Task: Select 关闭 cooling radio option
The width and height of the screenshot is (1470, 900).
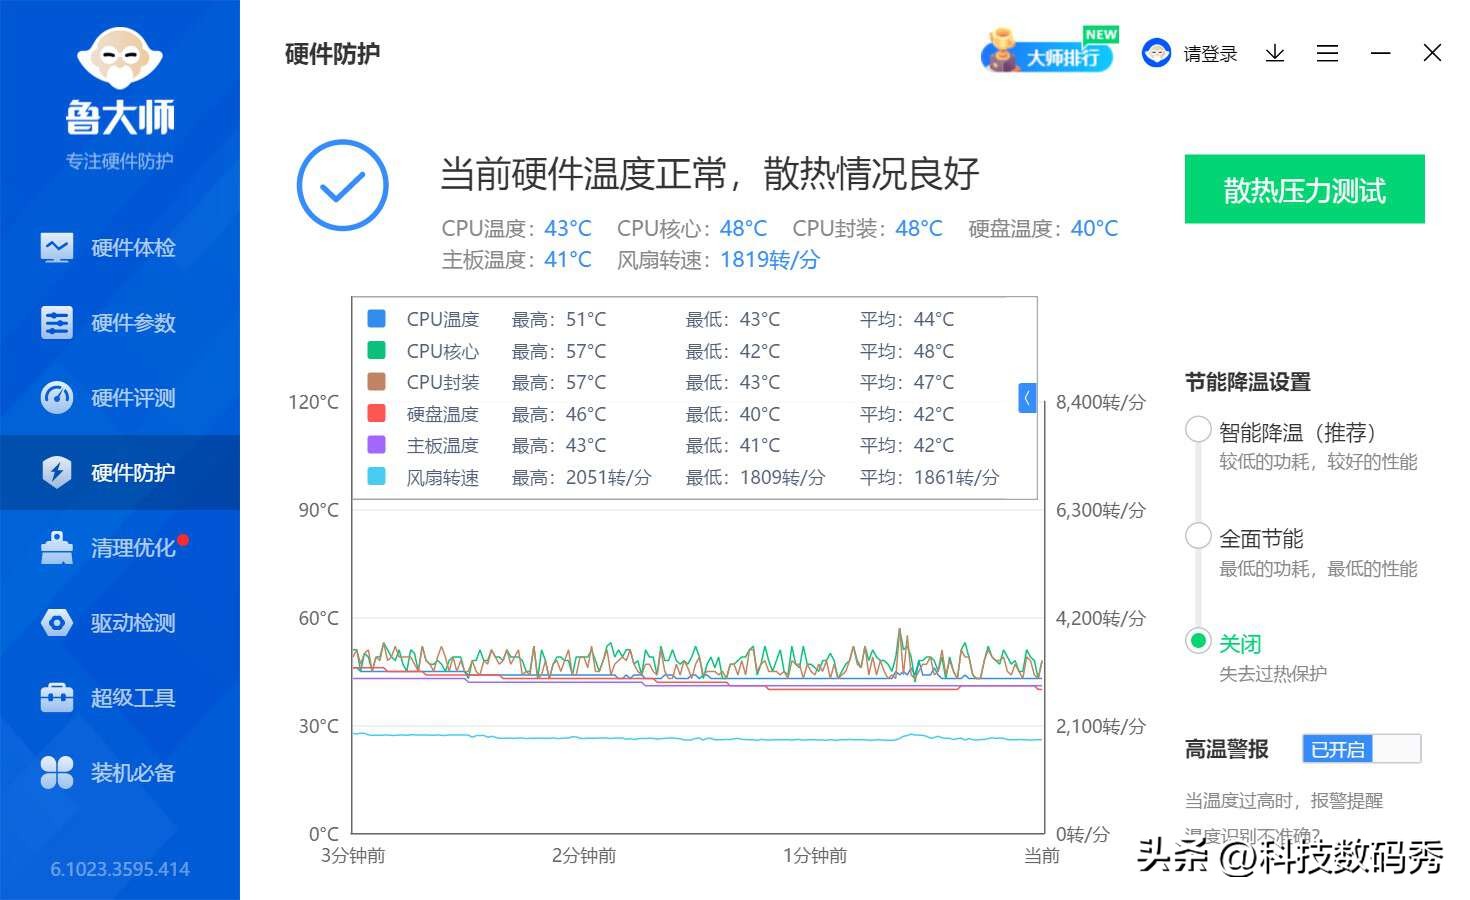Action: point(1198,640)
